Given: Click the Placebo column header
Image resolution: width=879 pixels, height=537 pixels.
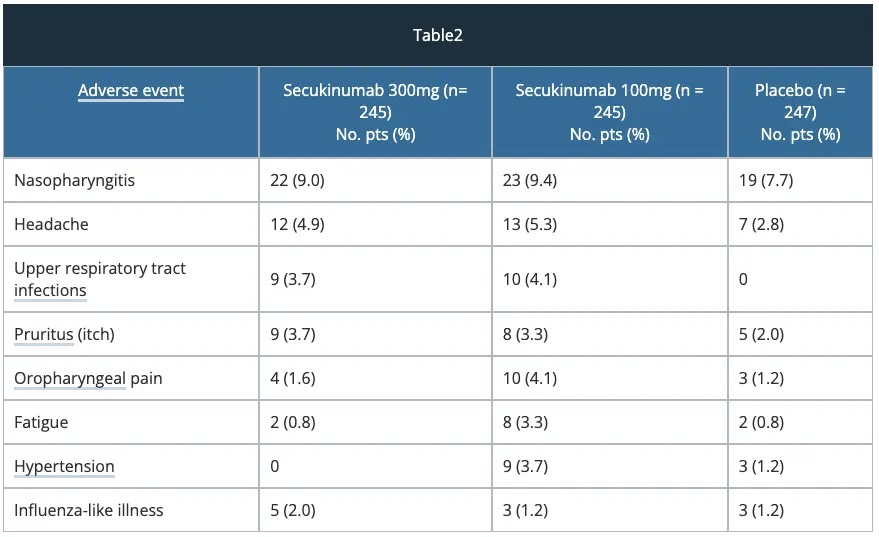Looking at the screenshot, I should pos(800,112).
